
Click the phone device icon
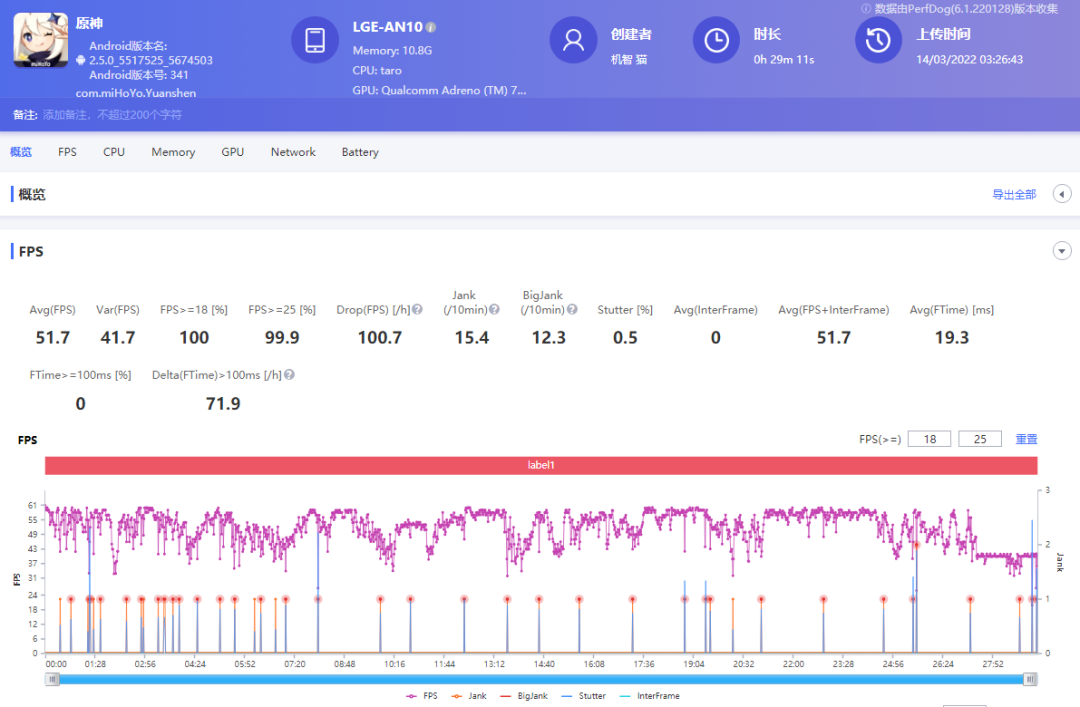tap(315, 41)
